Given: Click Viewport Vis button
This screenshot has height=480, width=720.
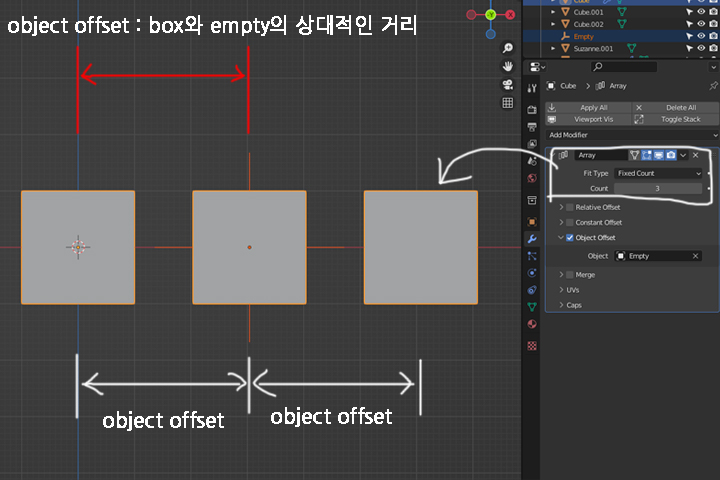Looking at the screenshot, I should click(x=588, y=119).
